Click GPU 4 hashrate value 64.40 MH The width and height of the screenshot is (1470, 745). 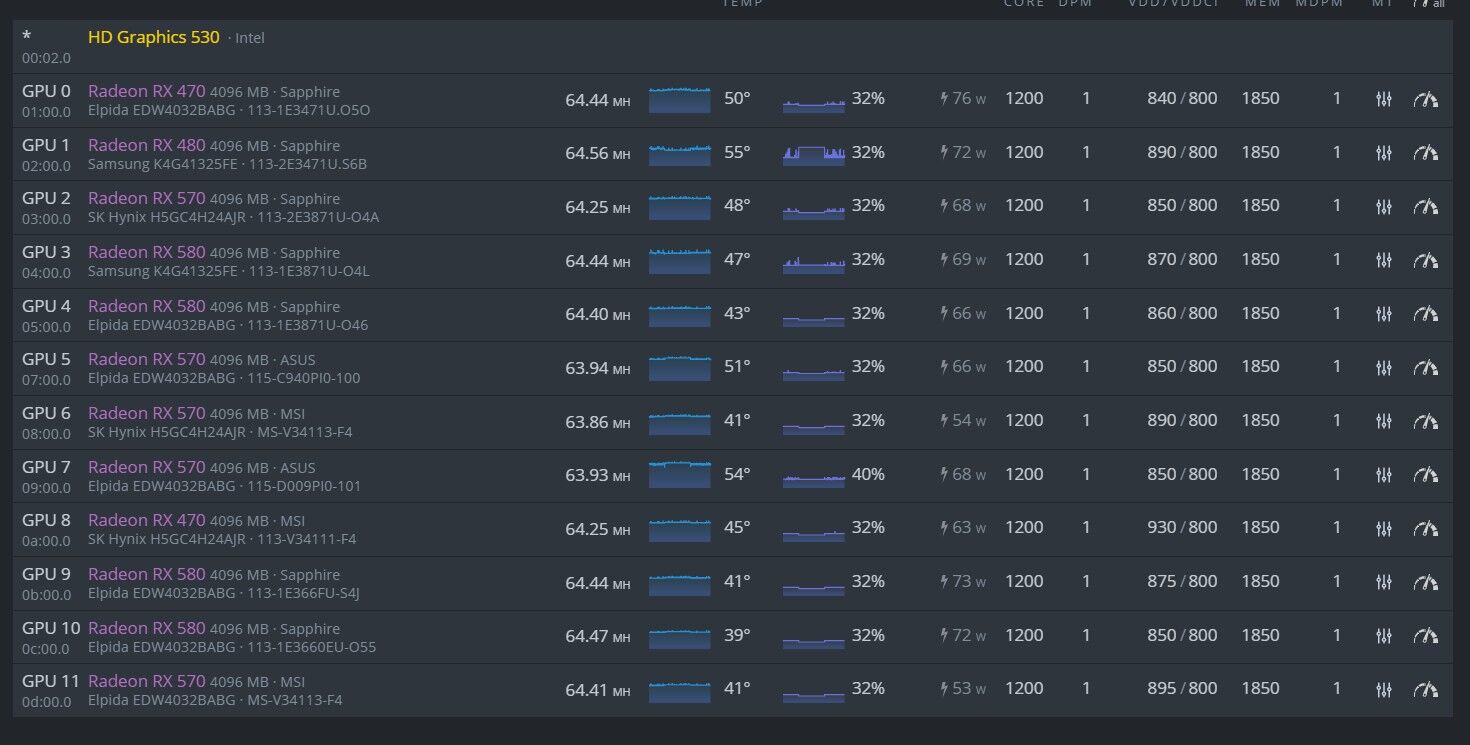point(597,314)
